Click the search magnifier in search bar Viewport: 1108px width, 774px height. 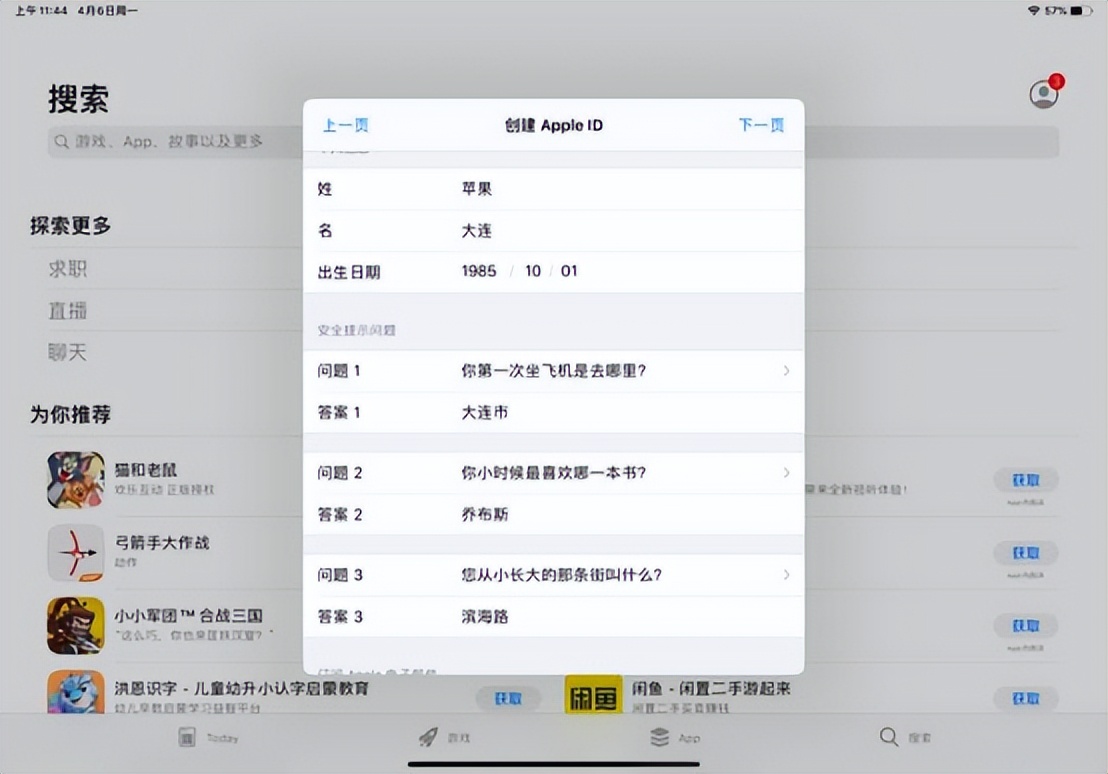click(x=63, y=142)
